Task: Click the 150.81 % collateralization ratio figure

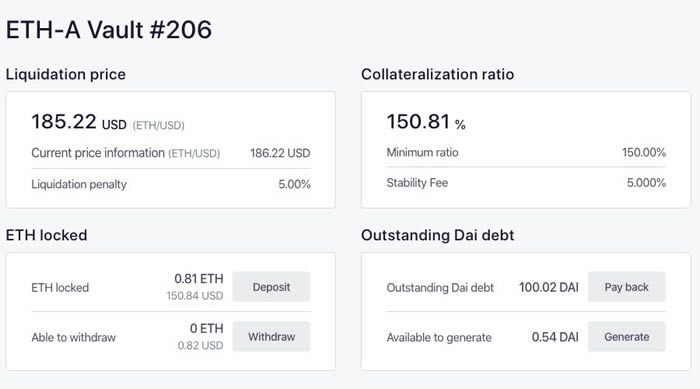Action: click(426, 122)
